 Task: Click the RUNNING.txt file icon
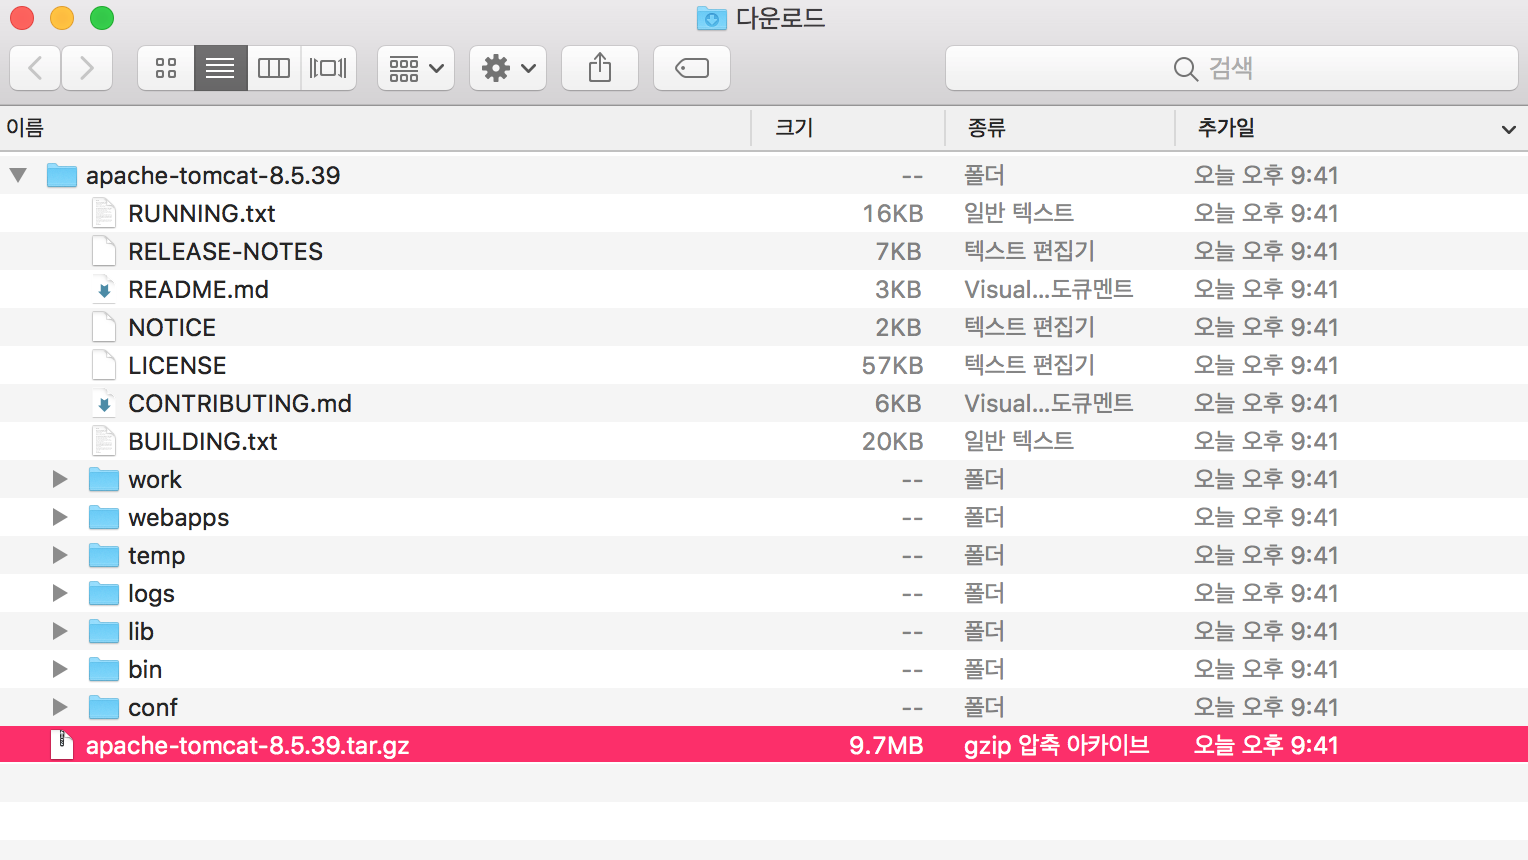pyautogui.click(x=104, y=213)
